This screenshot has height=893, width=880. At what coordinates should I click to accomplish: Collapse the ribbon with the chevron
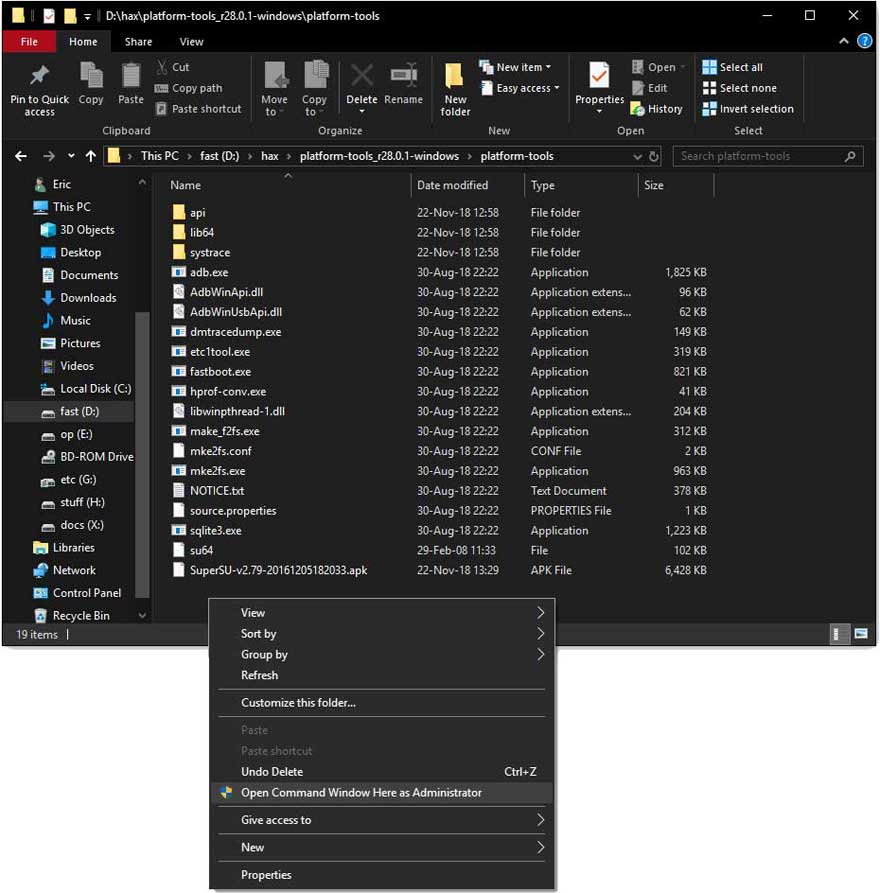pyautogui.click(x=844, y=41)
